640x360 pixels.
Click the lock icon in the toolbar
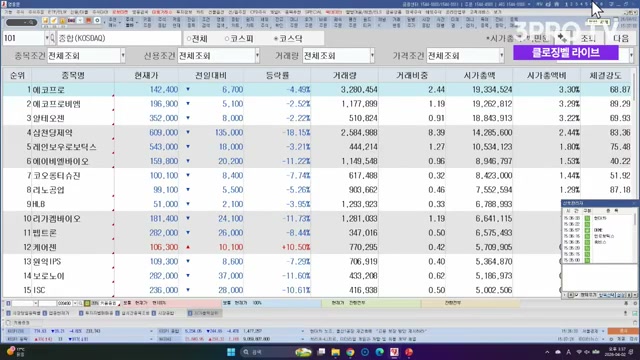[62, 20]
